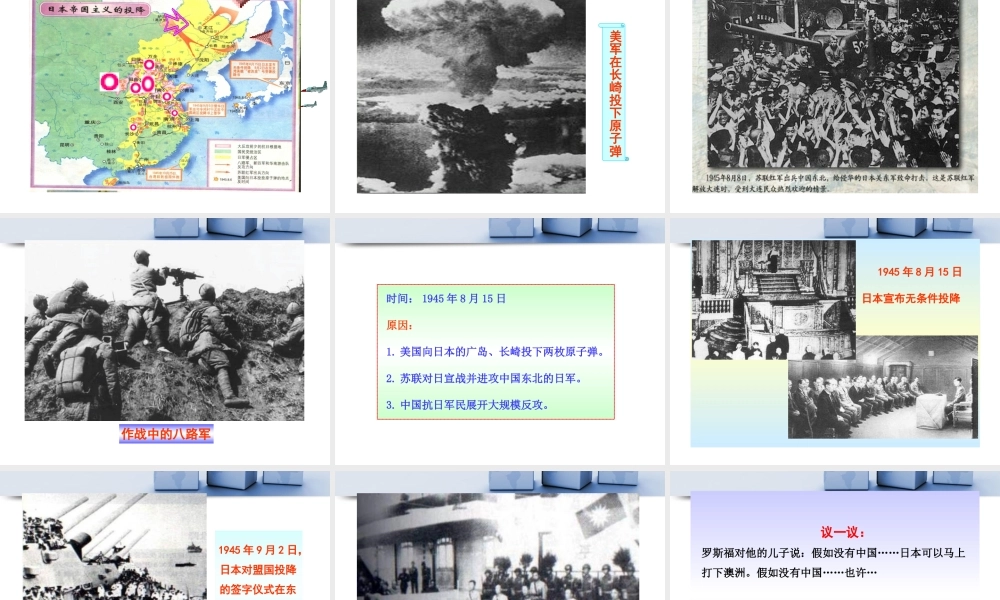Click the map title 日本帝国主义的投降

(96, 10)
